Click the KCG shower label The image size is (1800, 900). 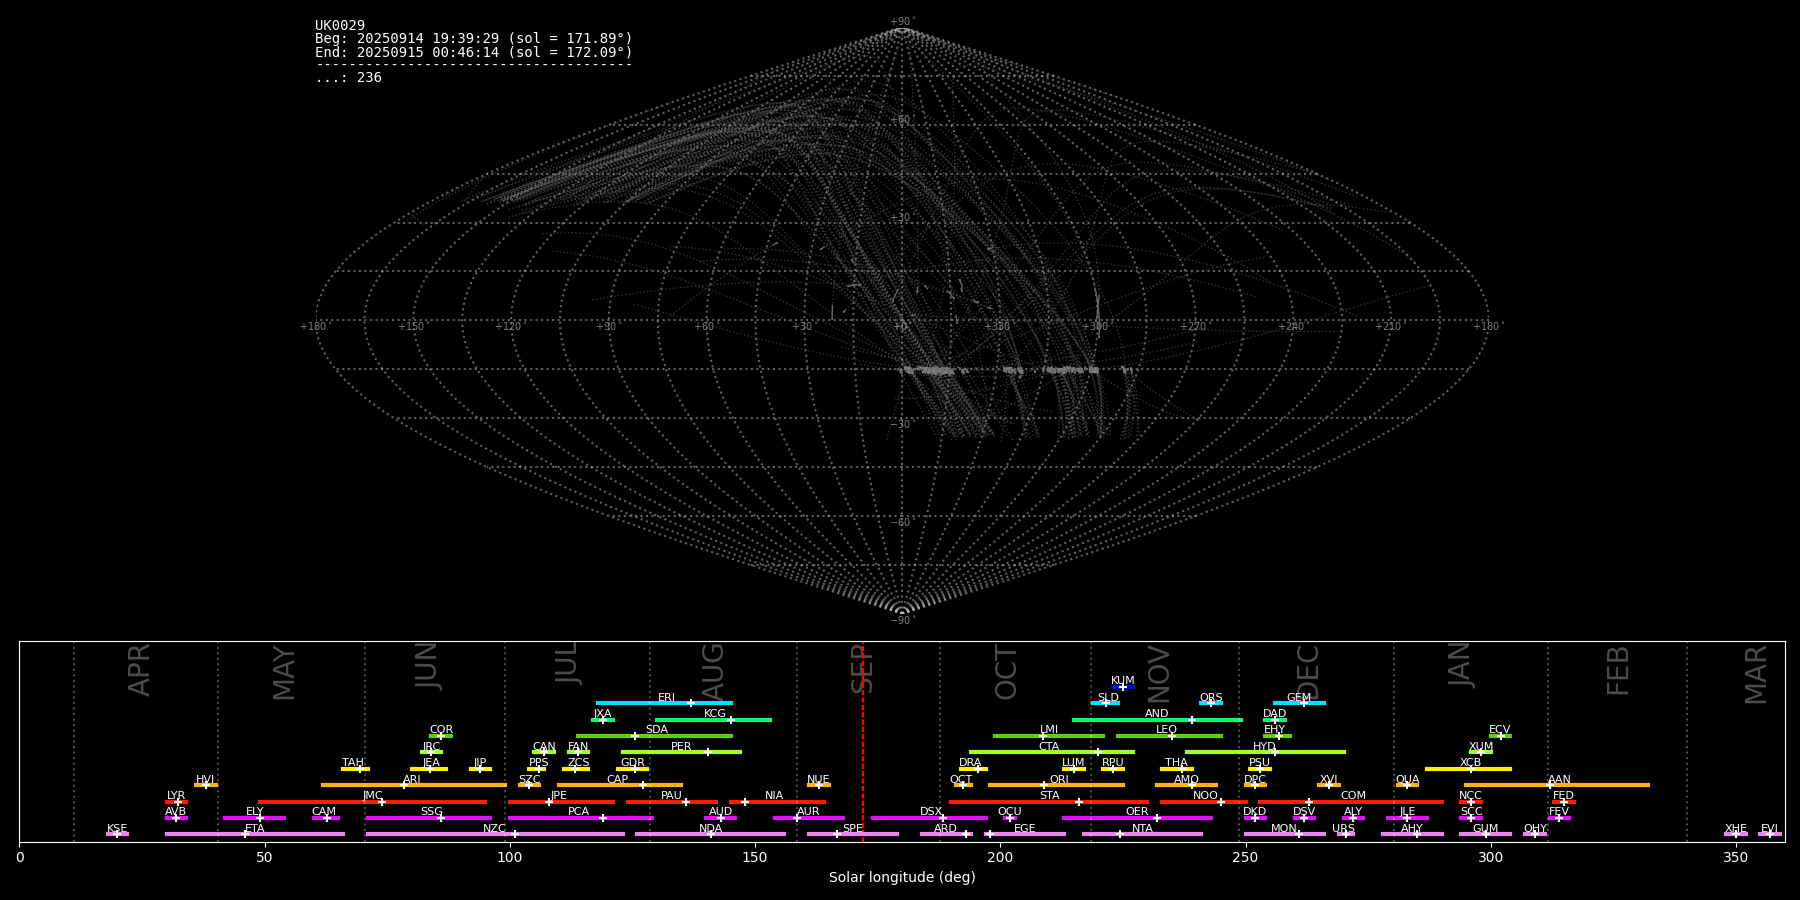715,714
